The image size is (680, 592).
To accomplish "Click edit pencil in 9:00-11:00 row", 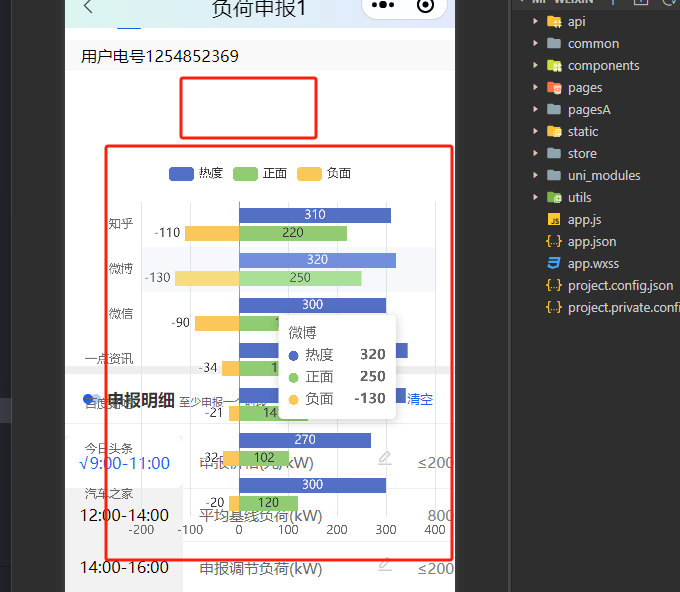I will (385, 458).
